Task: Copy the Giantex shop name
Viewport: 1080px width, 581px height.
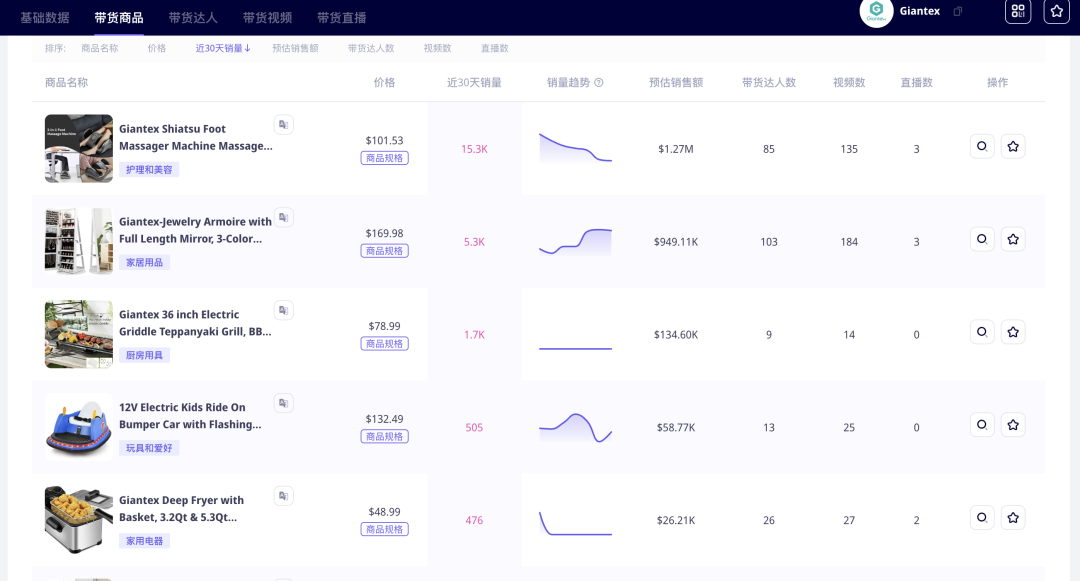Action: [x=957, y=12]
